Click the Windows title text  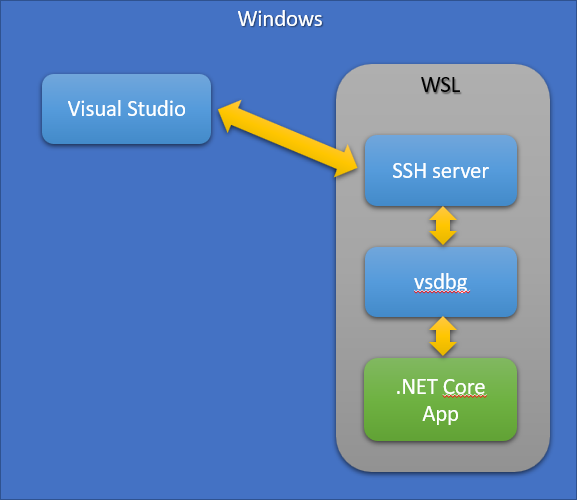click(280, 19)
